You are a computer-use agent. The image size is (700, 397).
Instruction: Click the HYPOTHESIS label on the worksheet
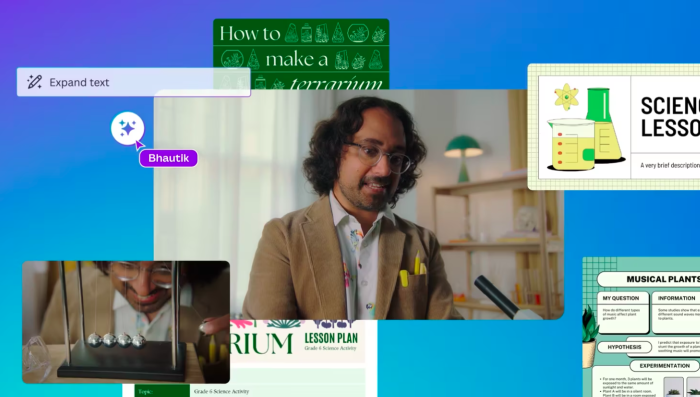pyautogui.click(x=624, y=347)
